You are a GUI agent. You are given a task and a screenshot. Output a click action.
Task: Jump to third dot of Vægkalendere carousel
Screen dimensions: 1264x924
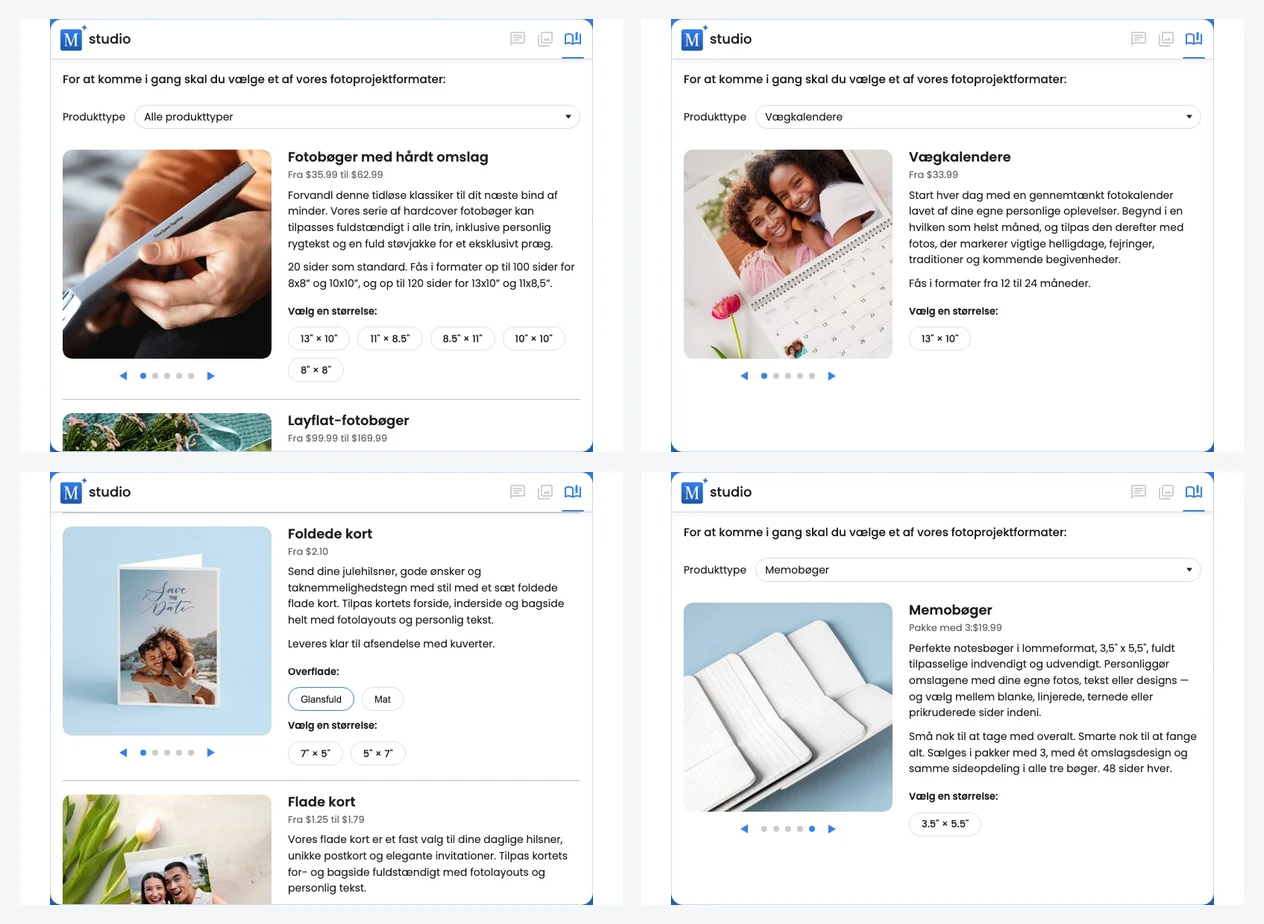pos(788,376)
